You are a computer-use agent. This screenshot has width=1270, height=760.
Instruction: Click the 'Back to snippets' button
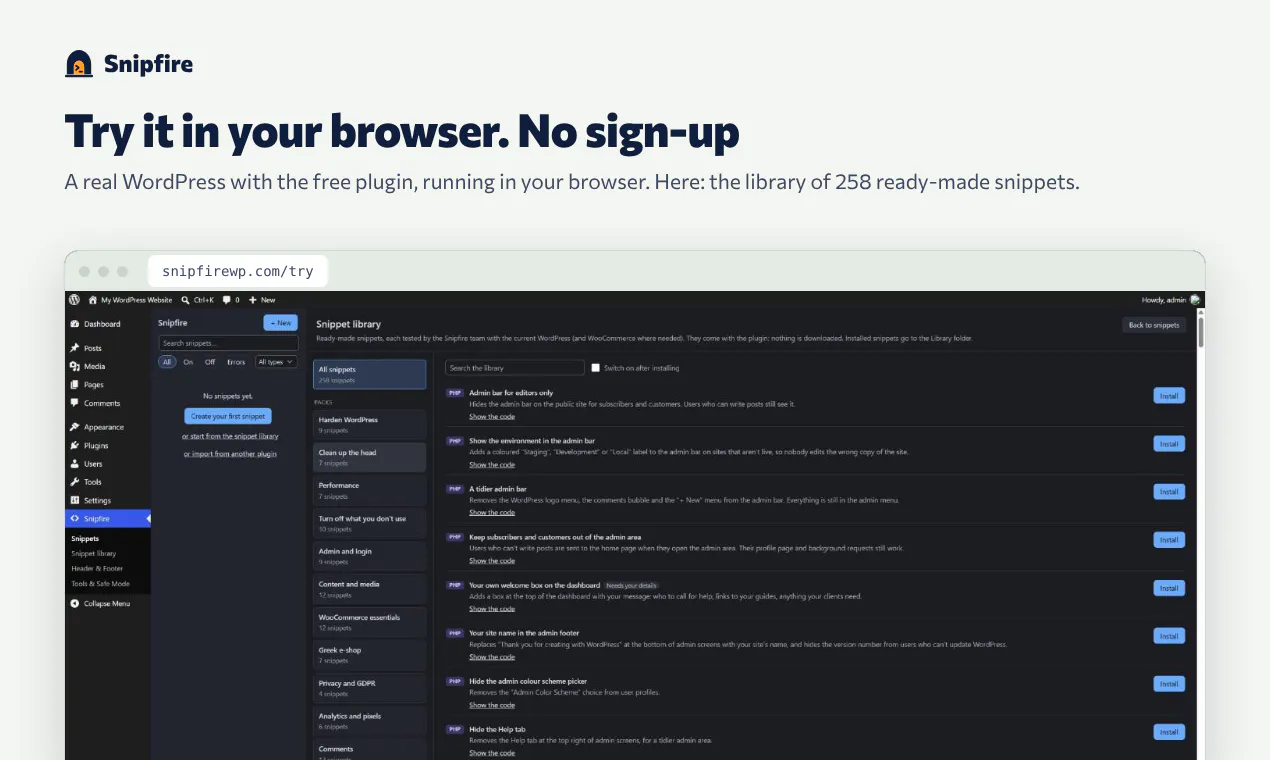(x=1154, y=325)
